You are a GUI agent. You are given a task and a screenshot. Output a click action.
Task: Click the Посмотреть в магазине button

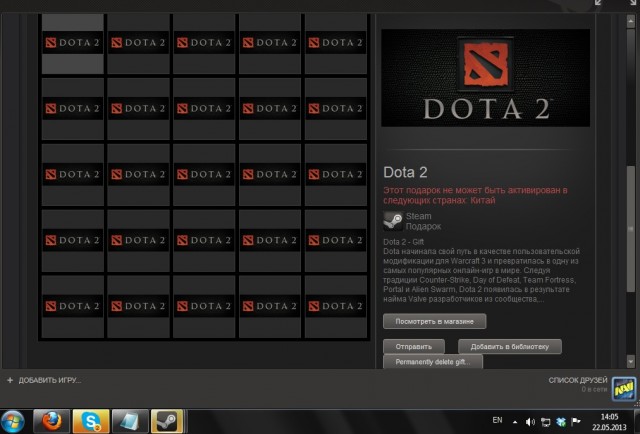[434, 321]
